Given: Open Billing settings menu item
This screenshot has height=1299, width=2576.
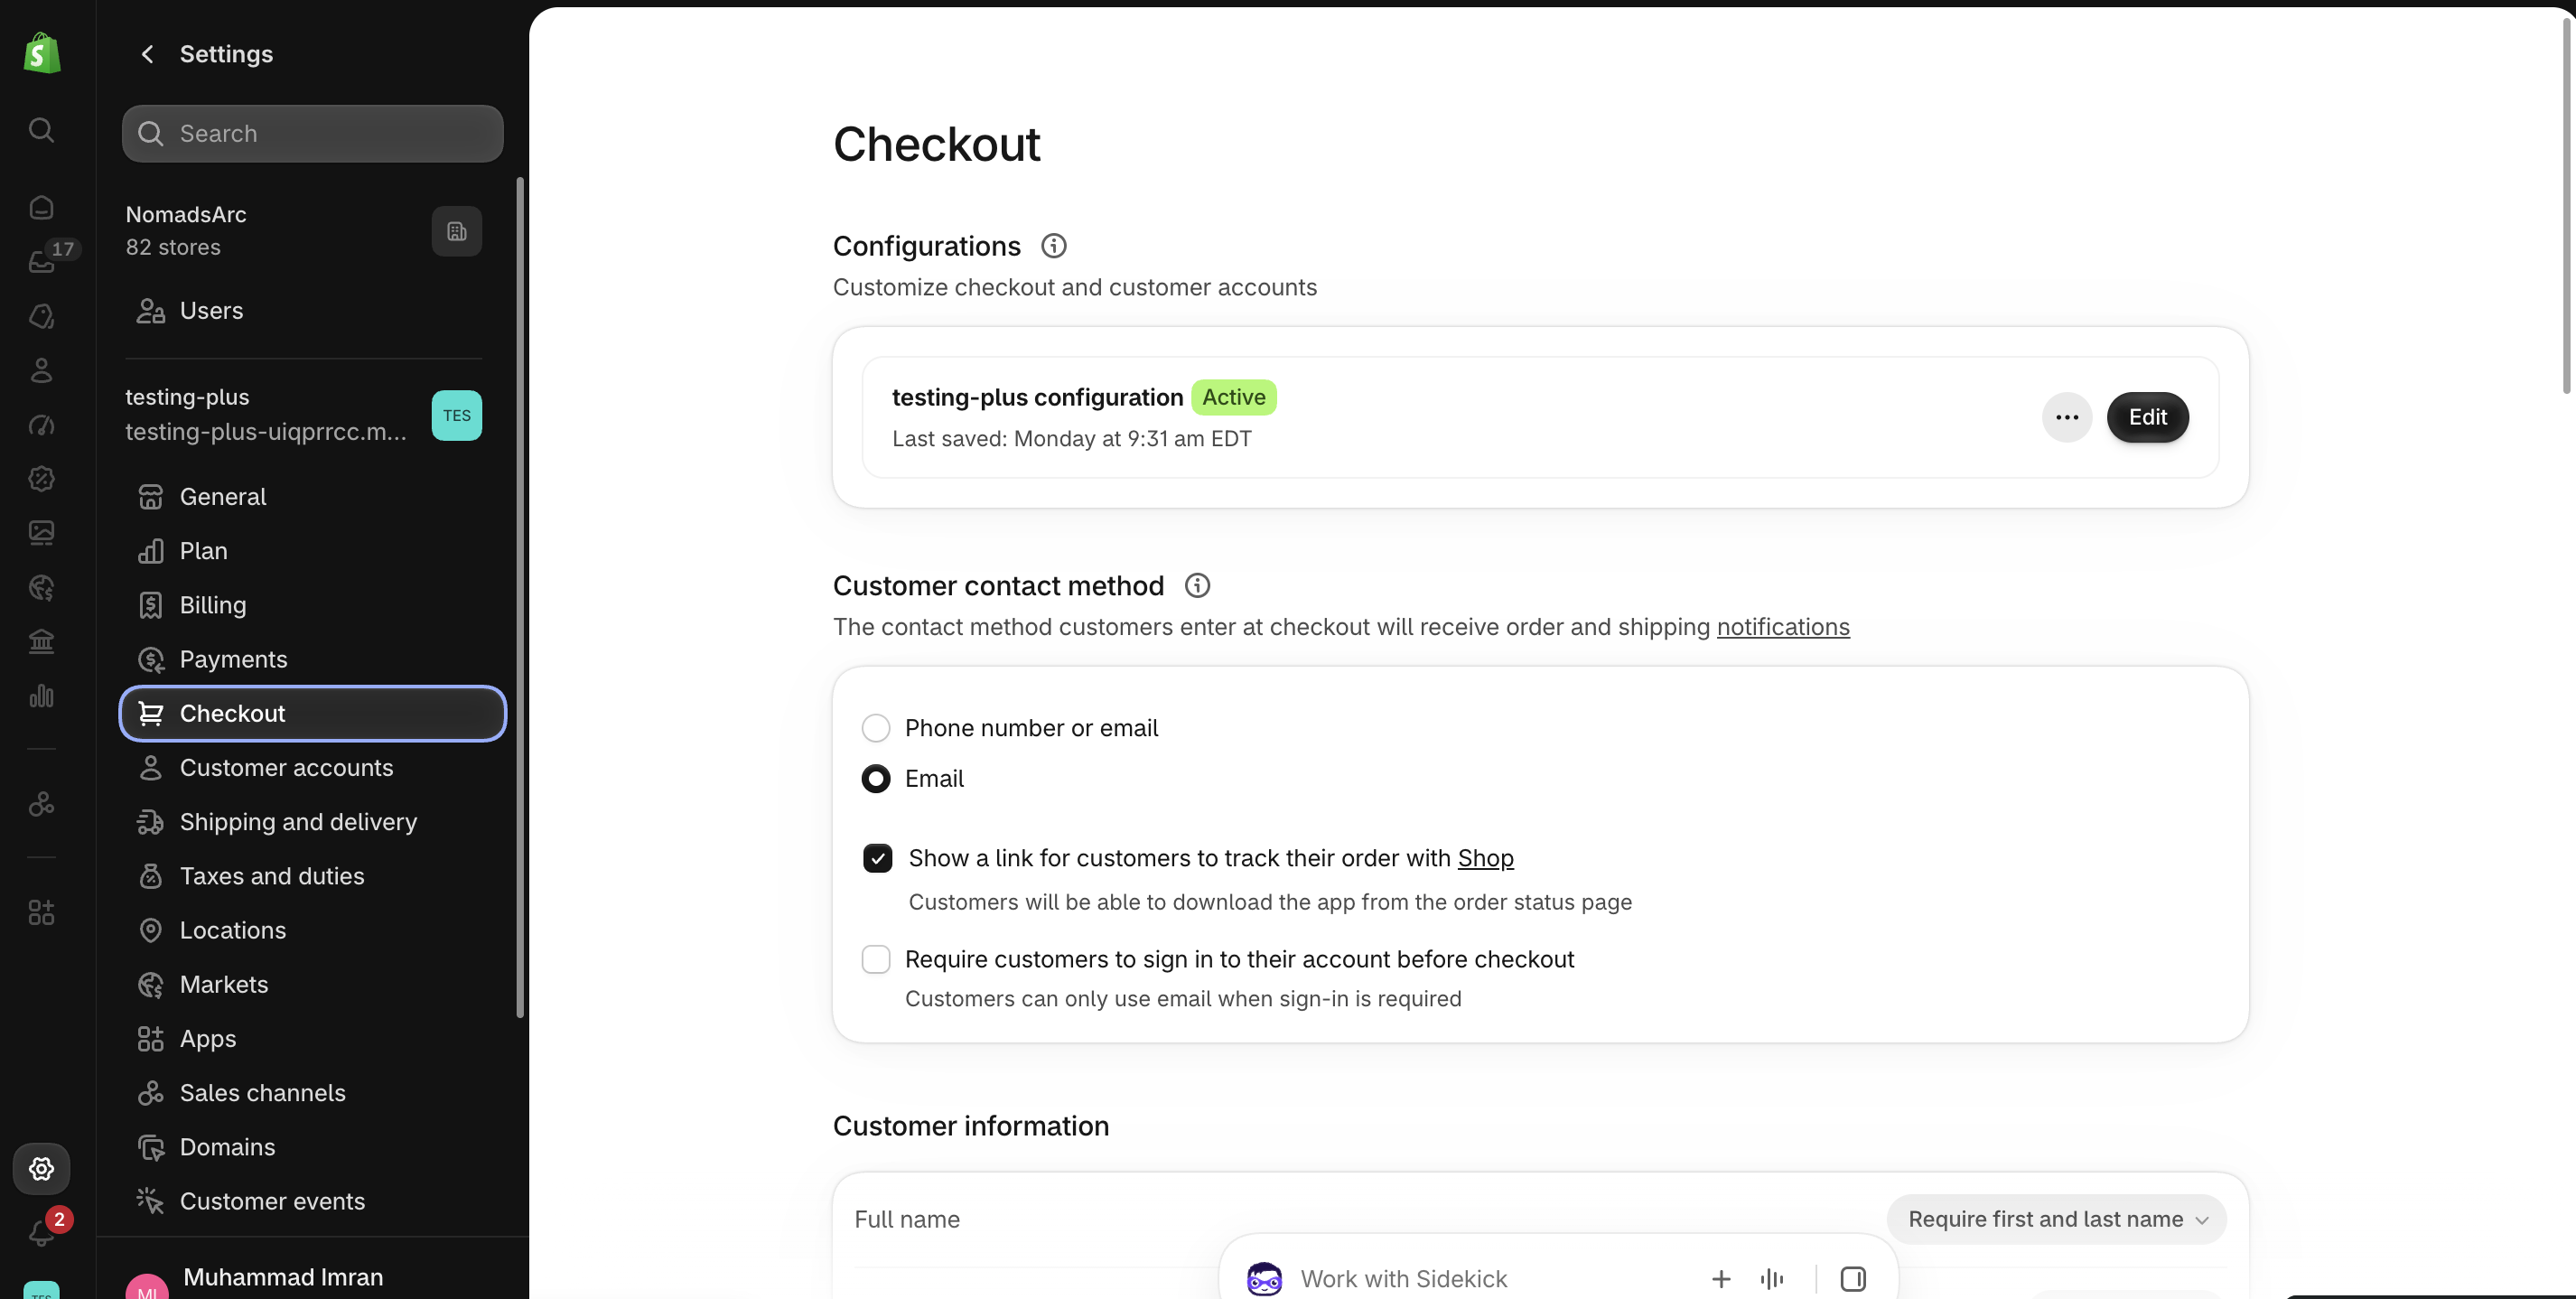Looking at the screenshot, I should pos(312,605).
